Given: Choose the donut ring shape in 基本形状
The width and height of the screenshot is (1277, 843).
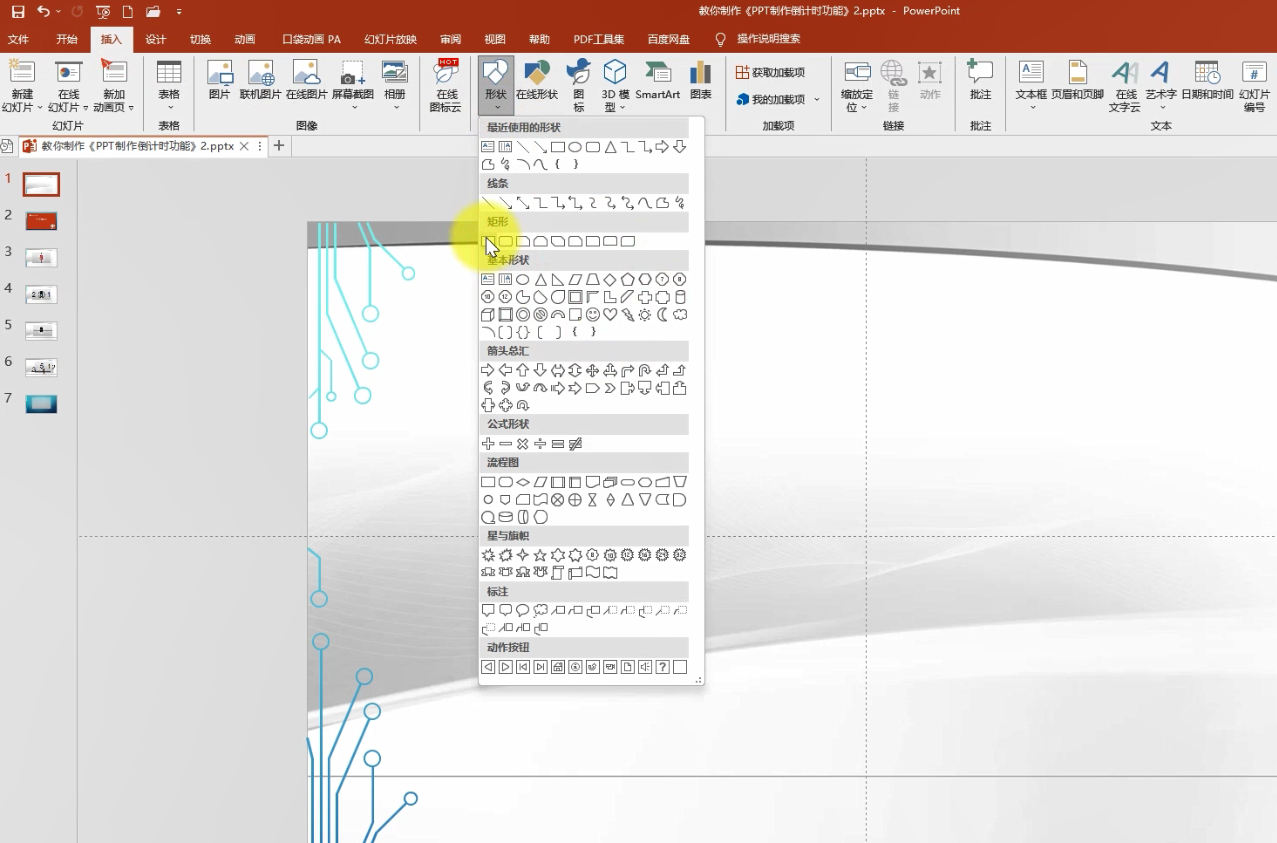Looking at the screenshot, I should point(522,315).
